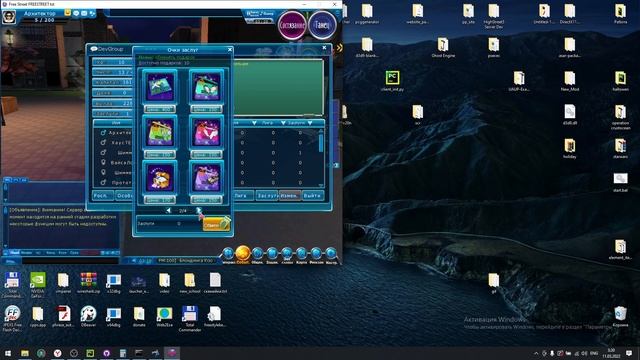Screen dimensions: 640x360
Task: Show hidden tray icons chevron
Action: click(x=536, y=353)
